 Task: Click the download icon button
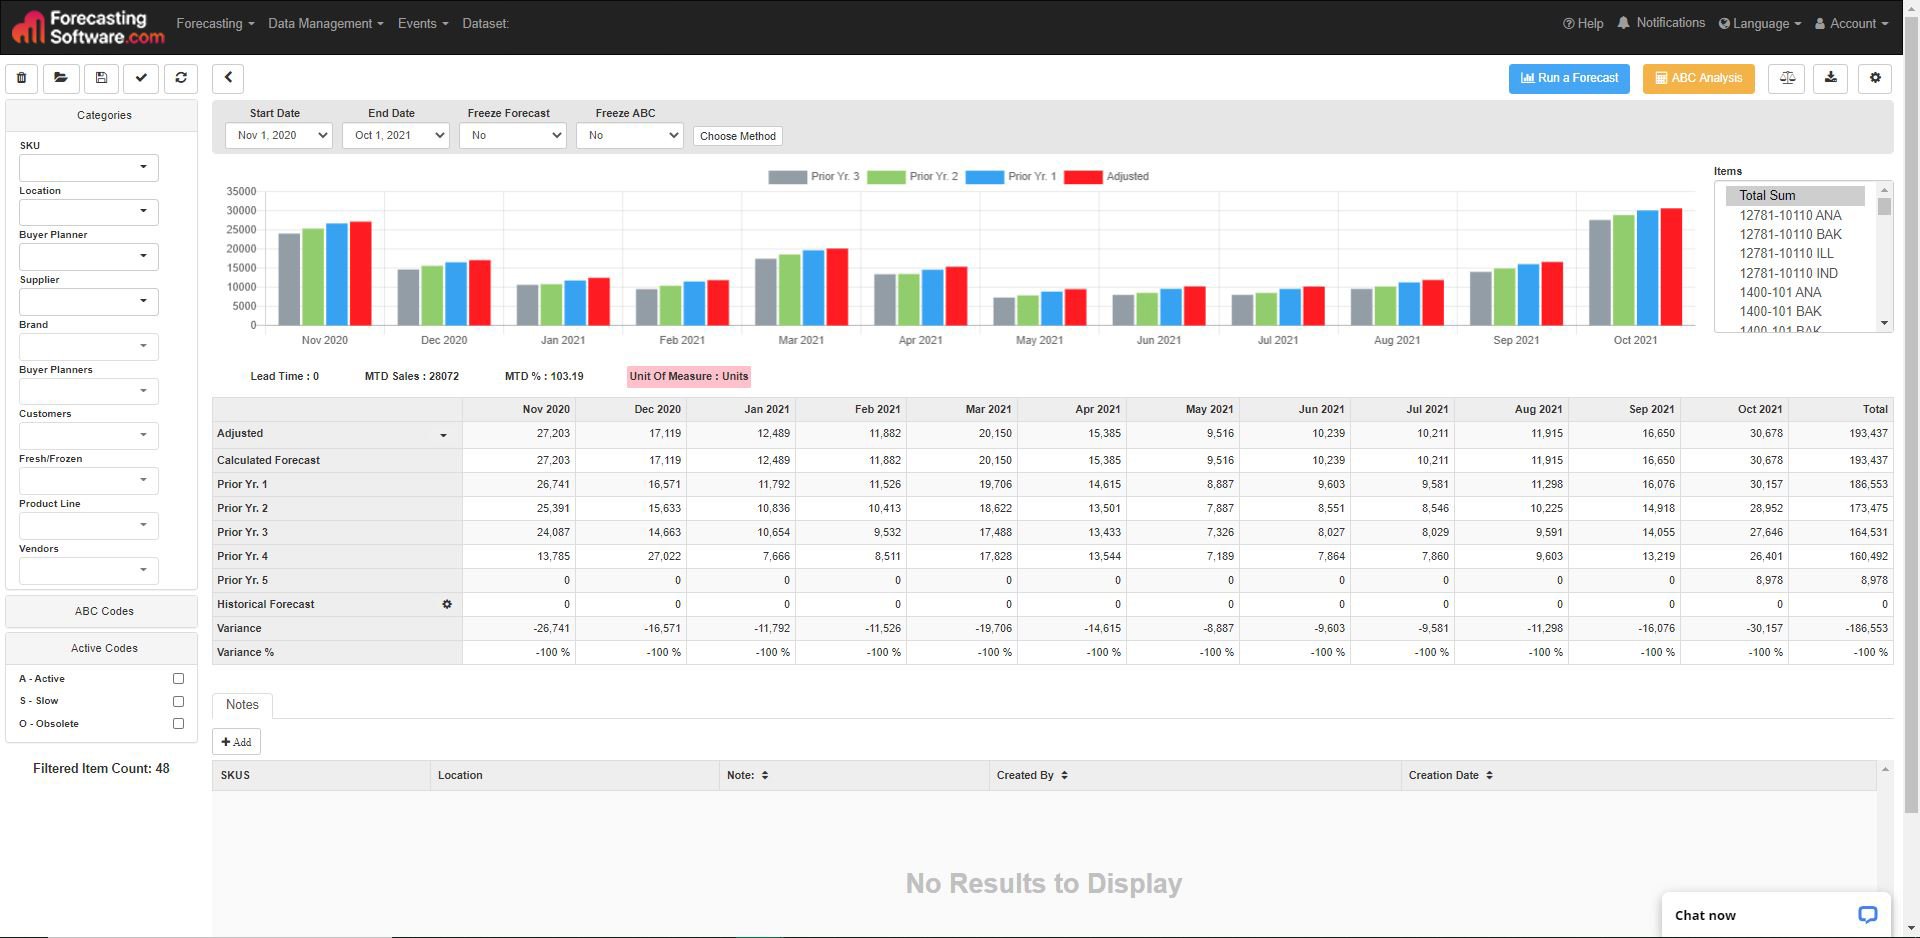pos(1831,78)
